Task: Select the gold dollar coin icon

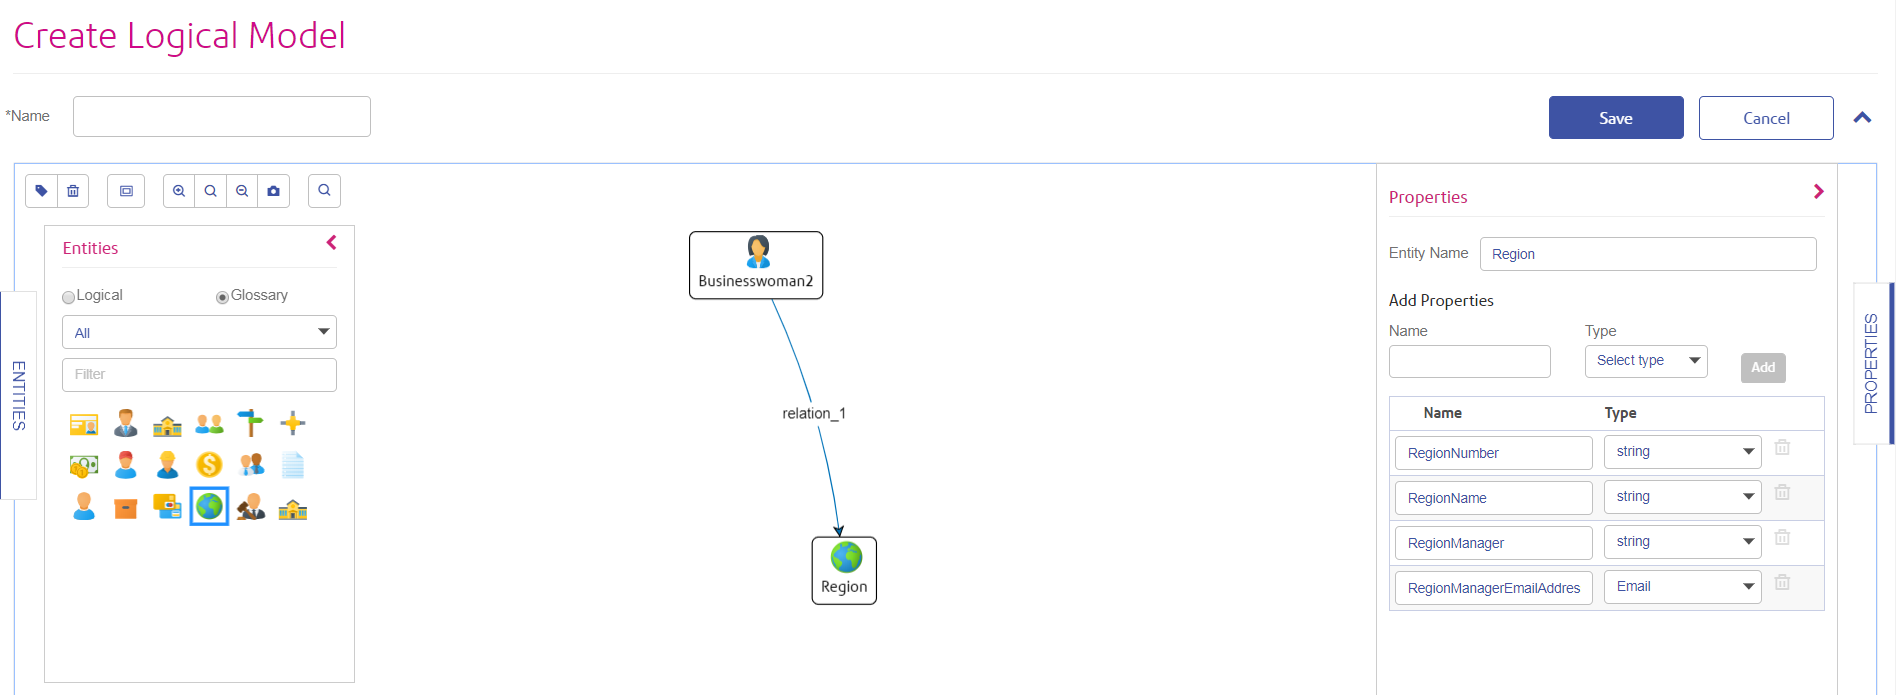Action: pyautogui.click(x=209, y=465)
